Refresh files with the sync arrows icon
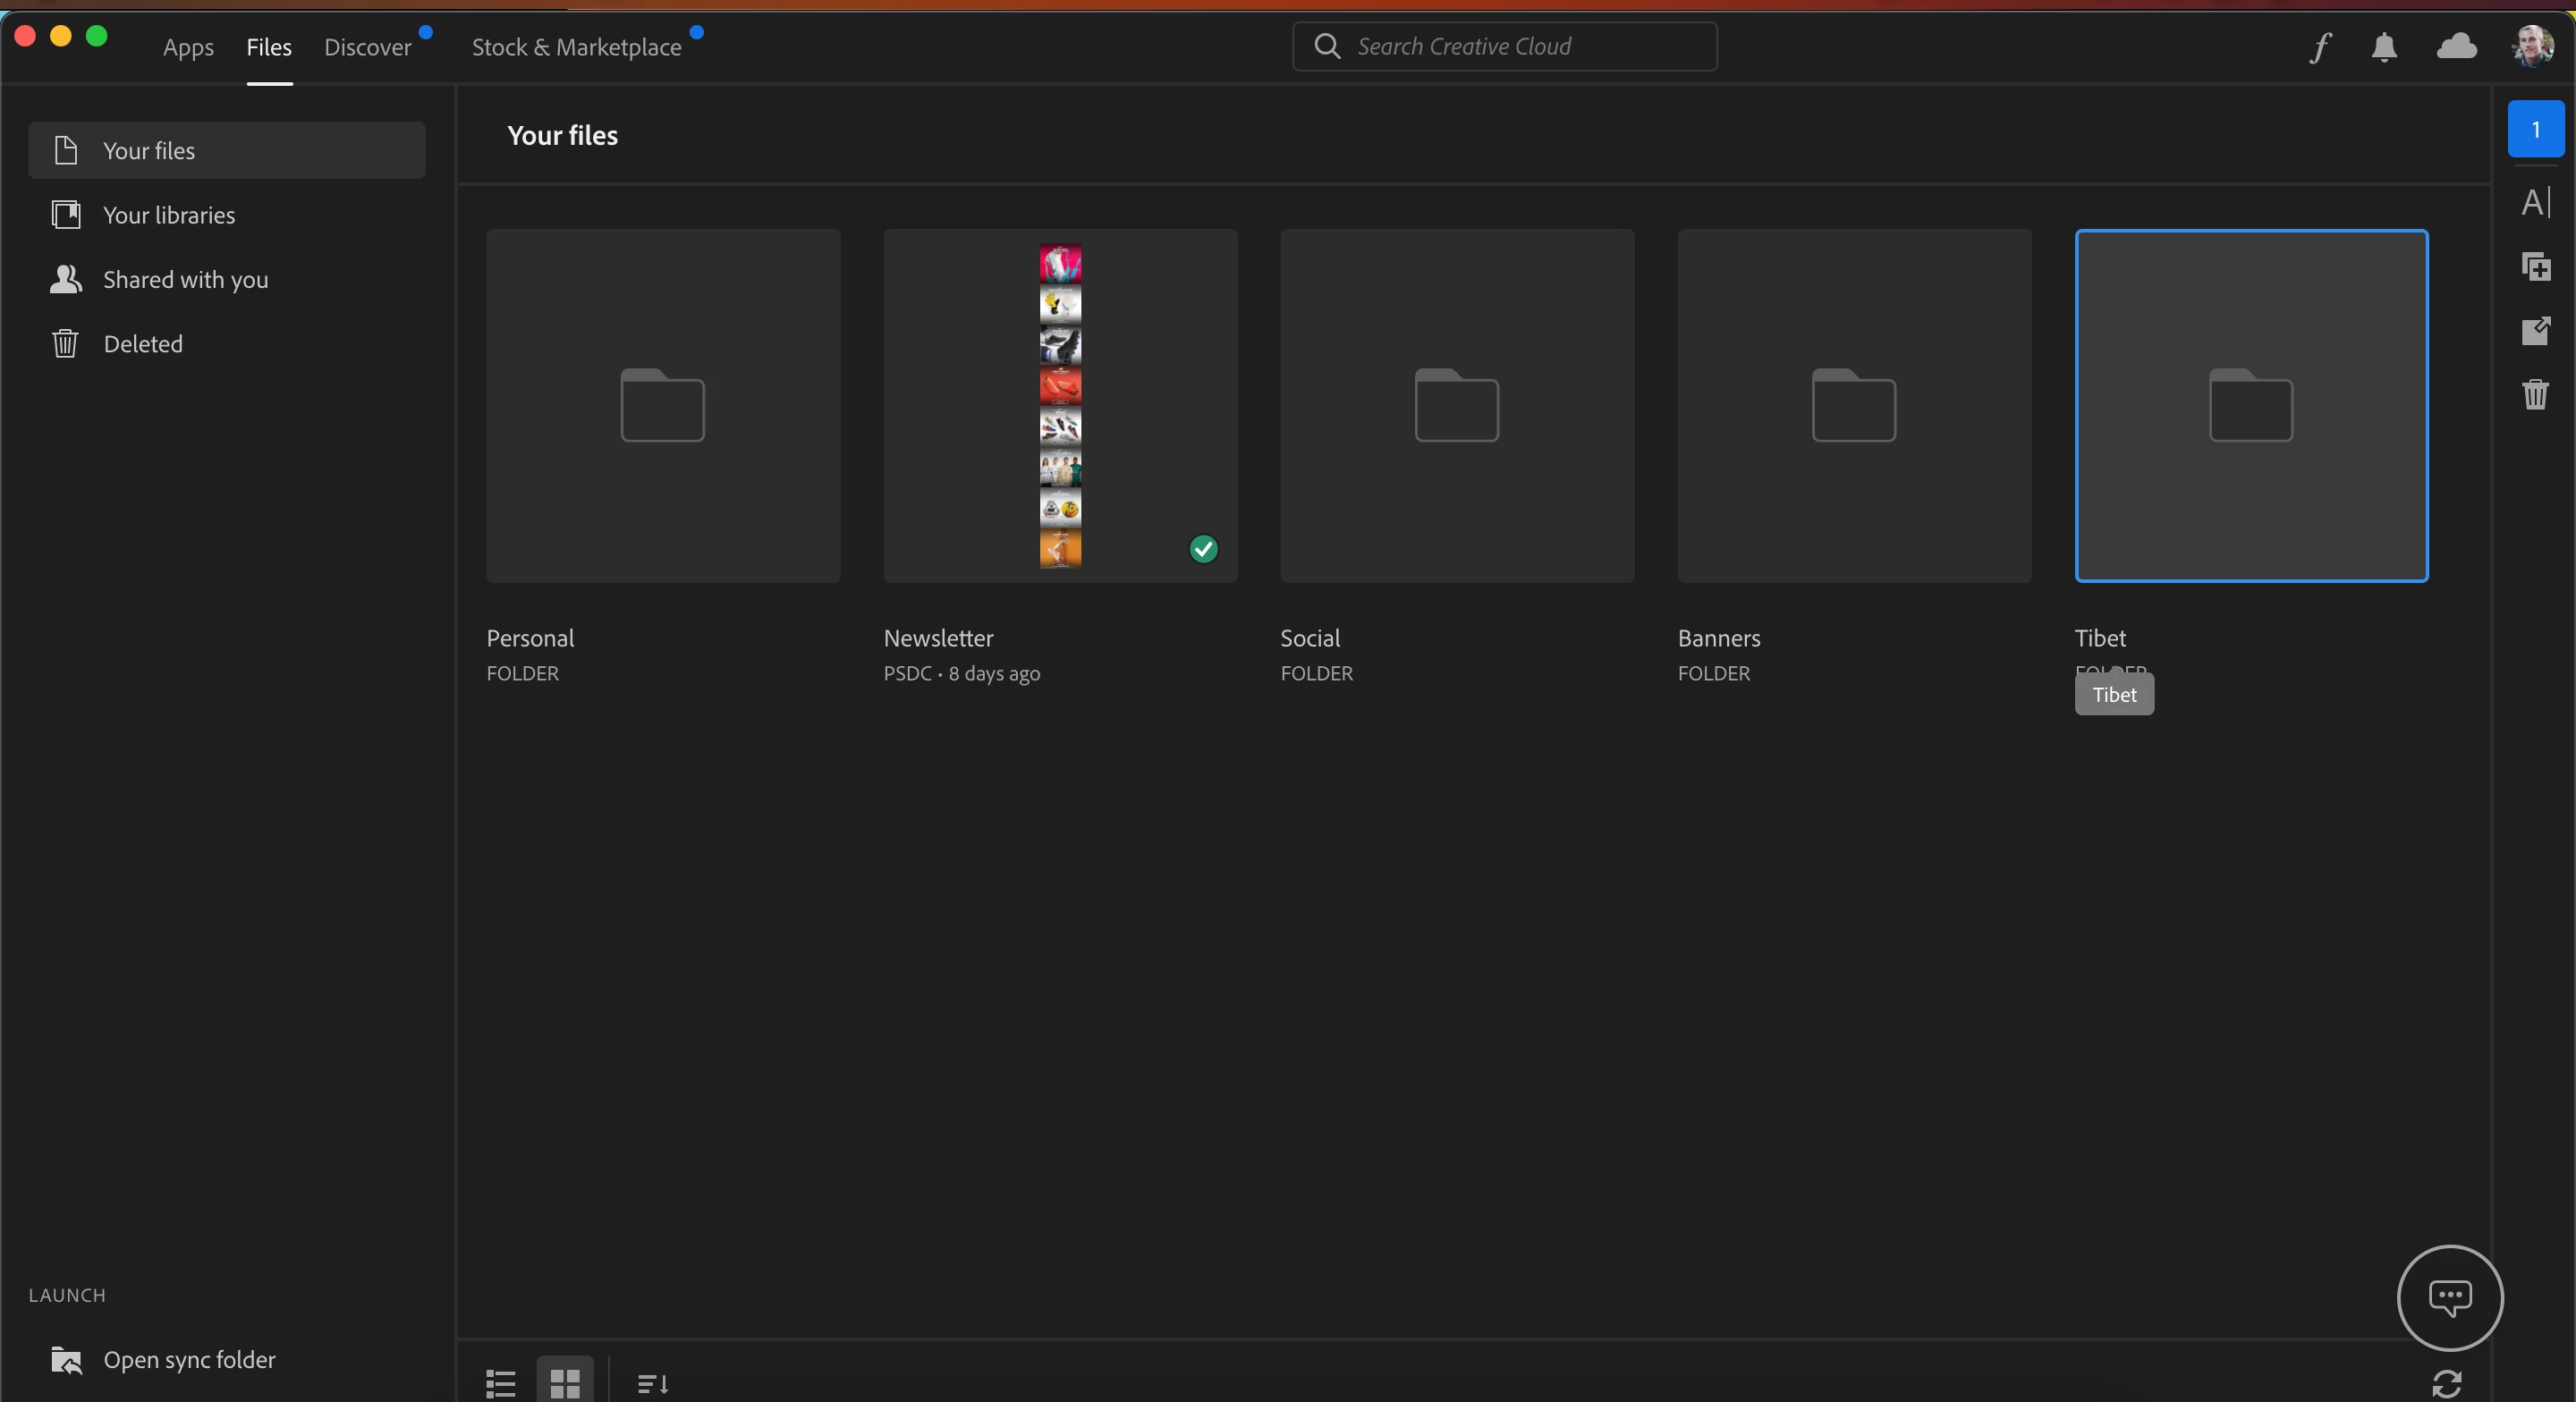This screenshot has height=1402, width=2576. 2446,1383
